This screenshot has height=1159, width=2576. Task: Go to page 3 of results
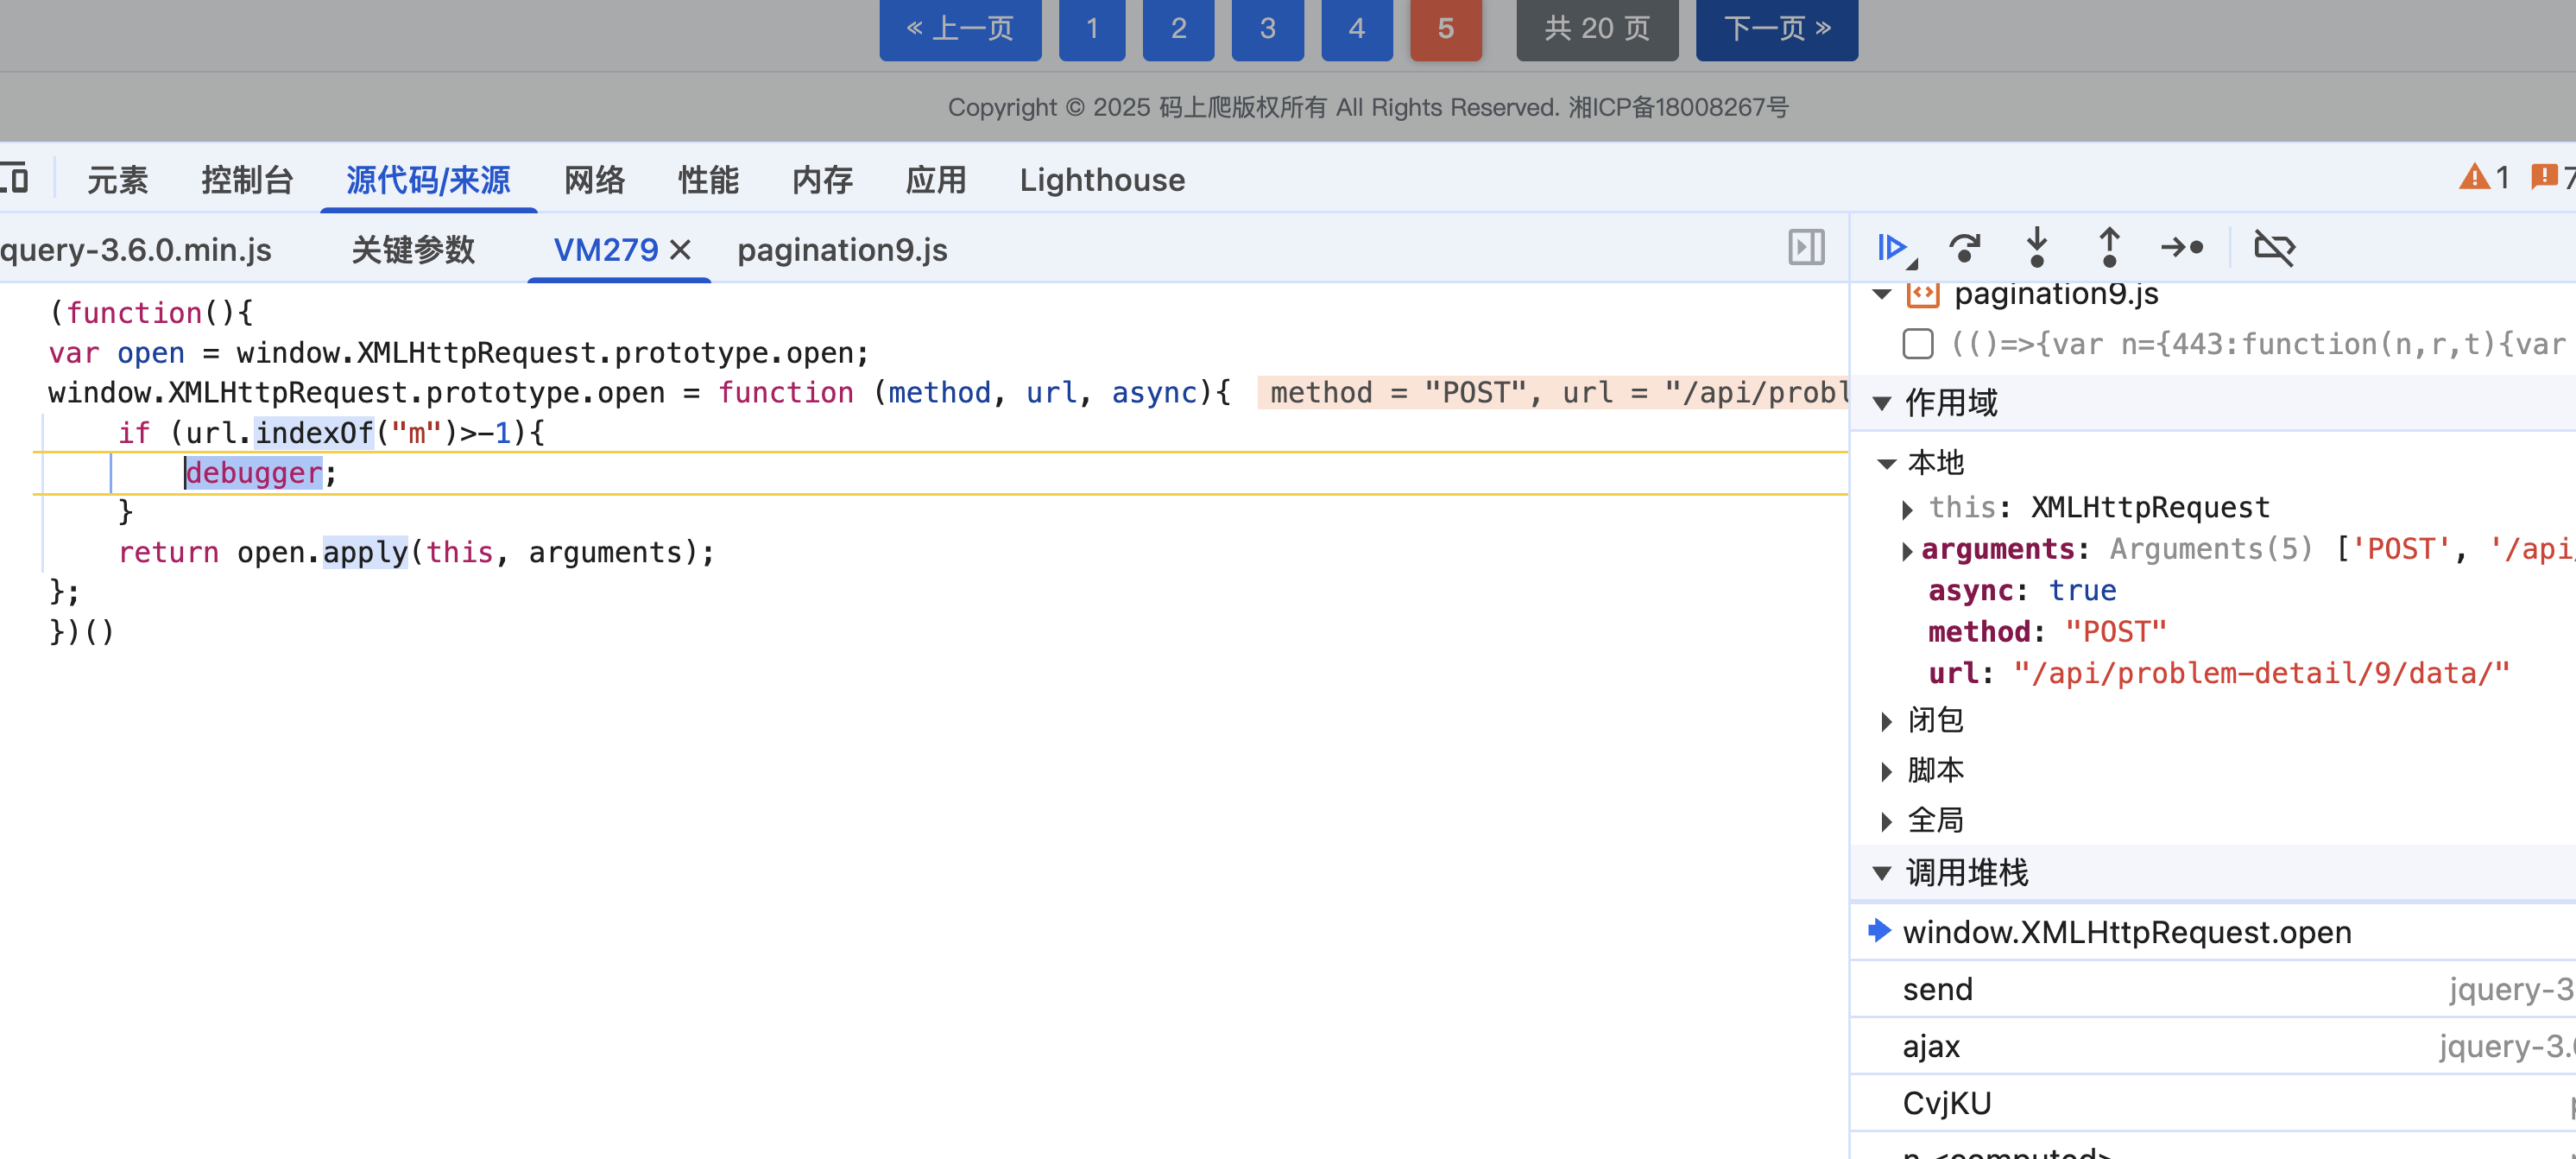tap(1267, 28)
